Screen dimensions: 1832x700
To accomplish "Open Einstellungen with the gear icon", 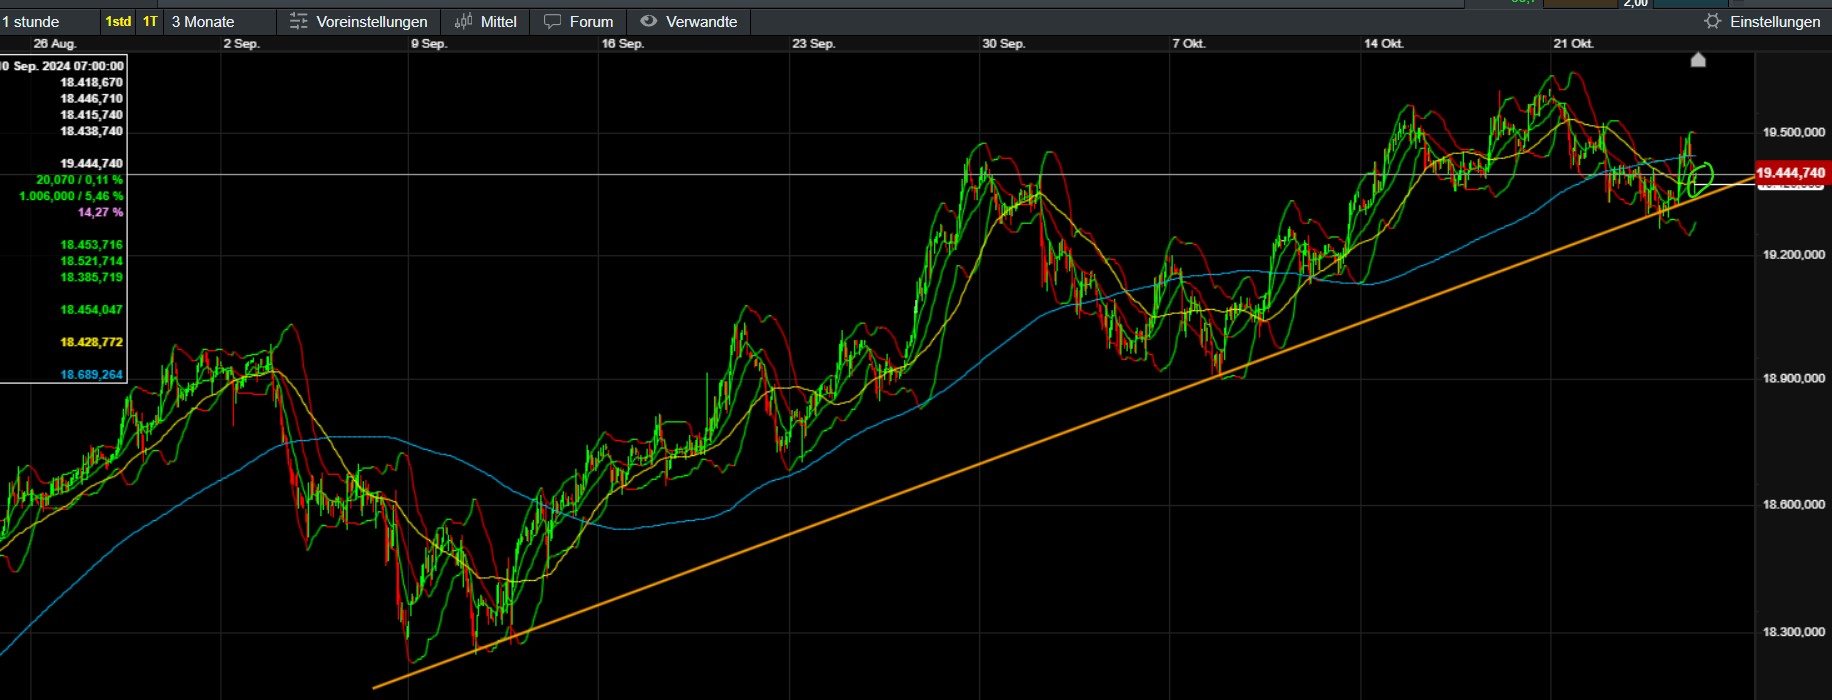I will pos(1713,21).
